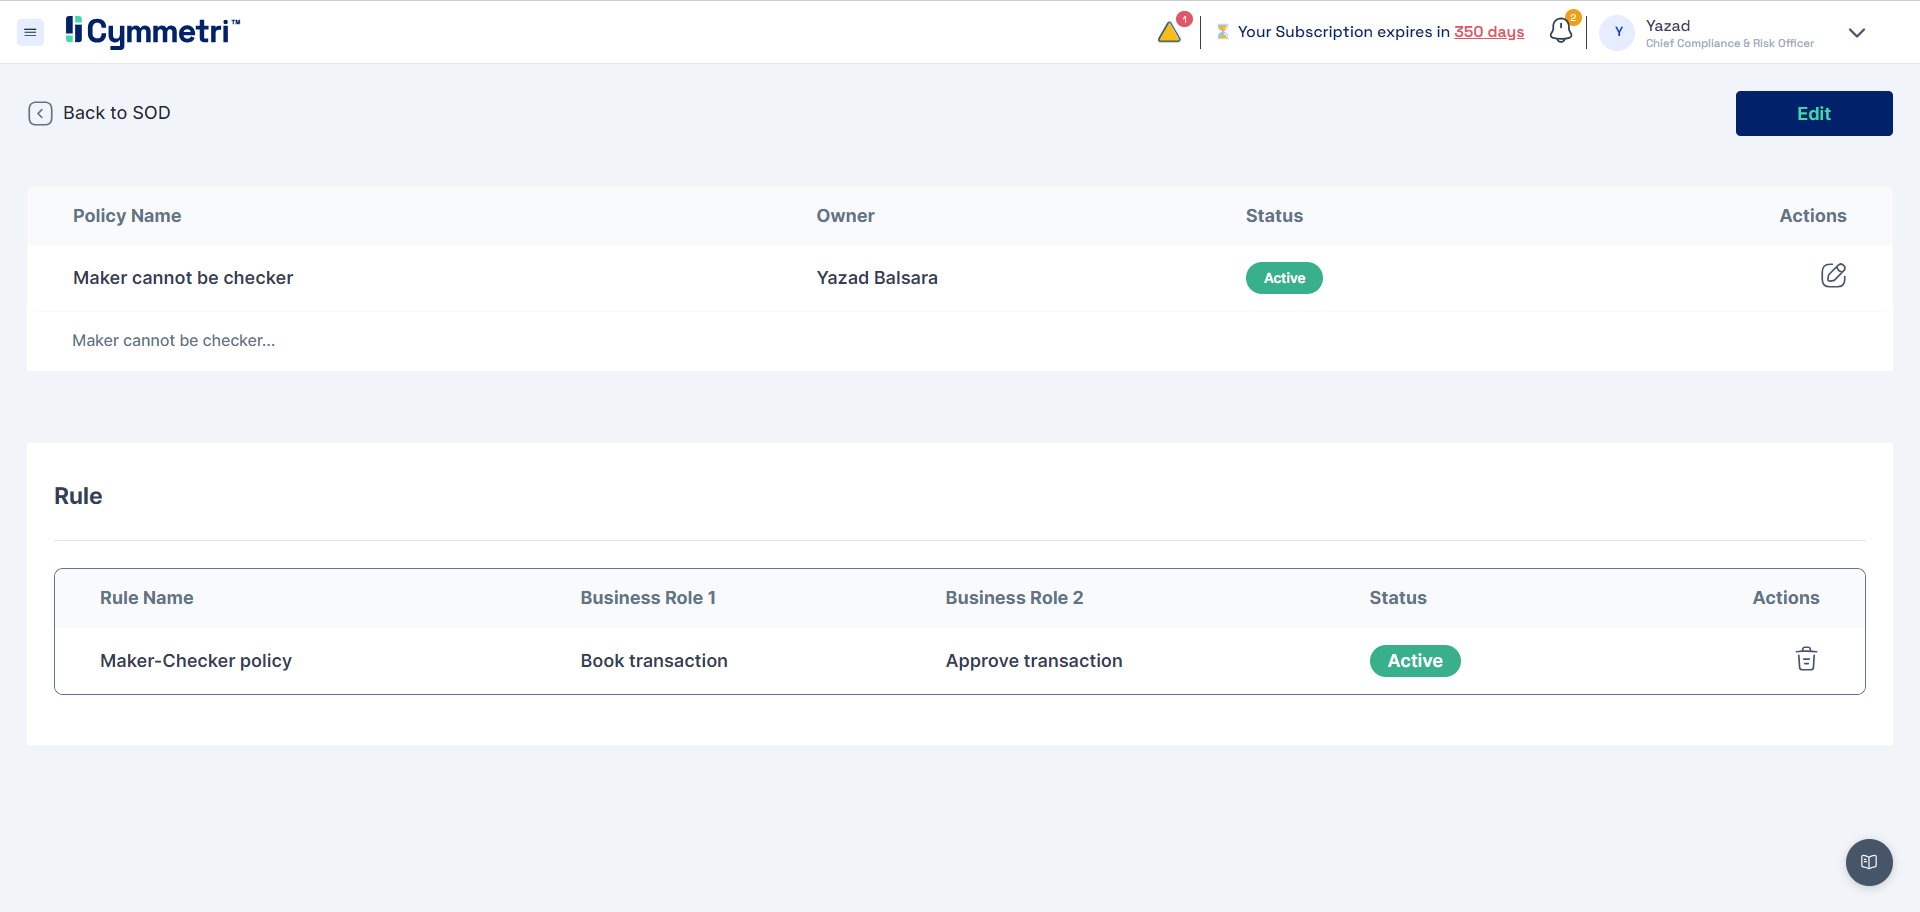Click the Yazad user avatar

point(1617,32)
